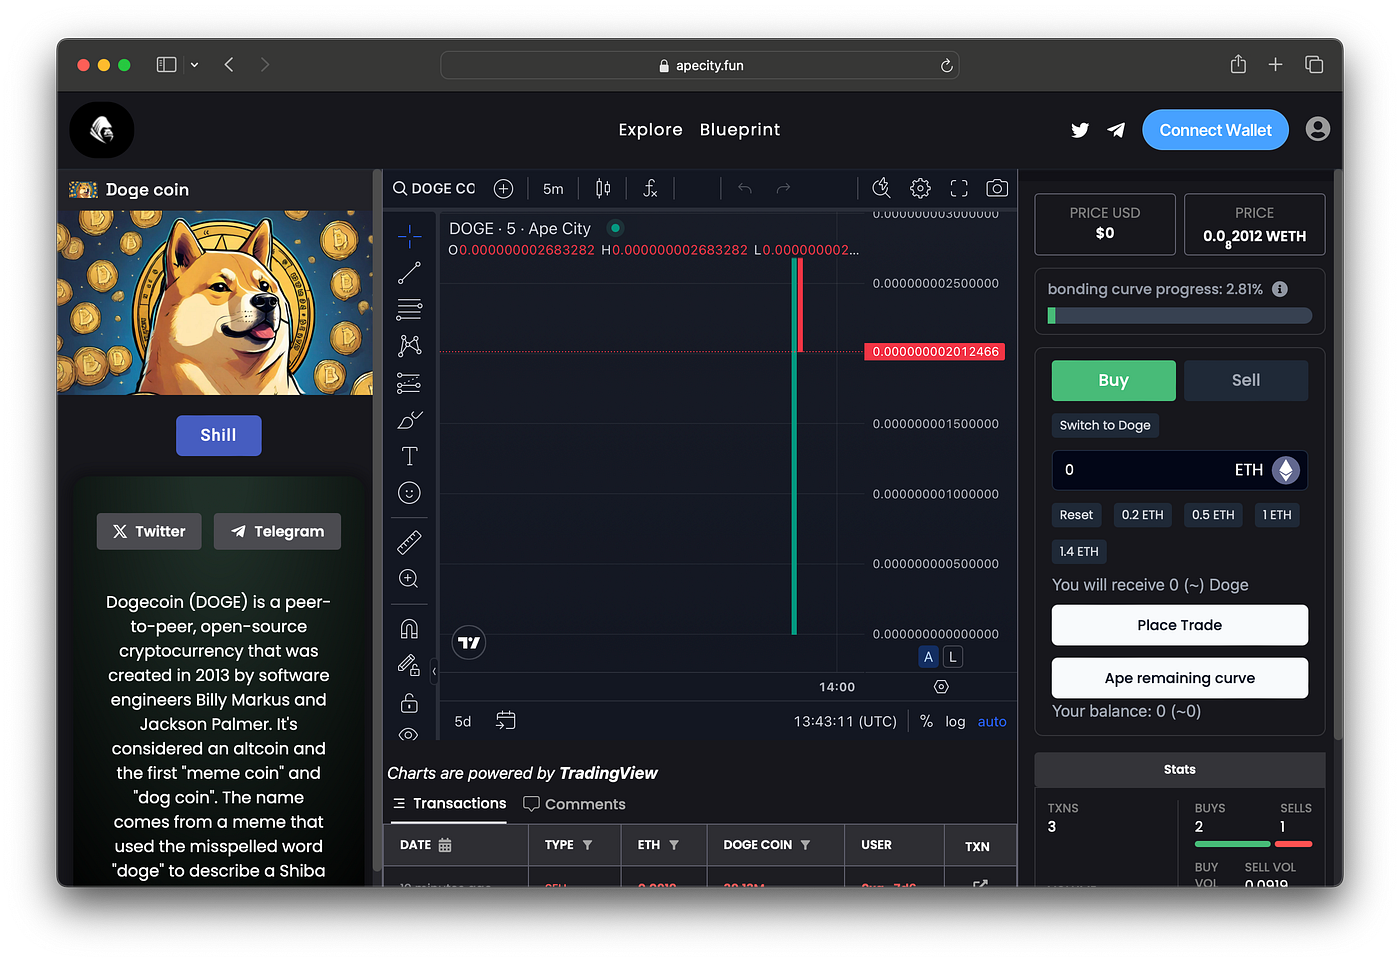This screenshot has width=1400, height=962.
Task: Open quick search in chart toolbar
Action: [x=881, y=188]
